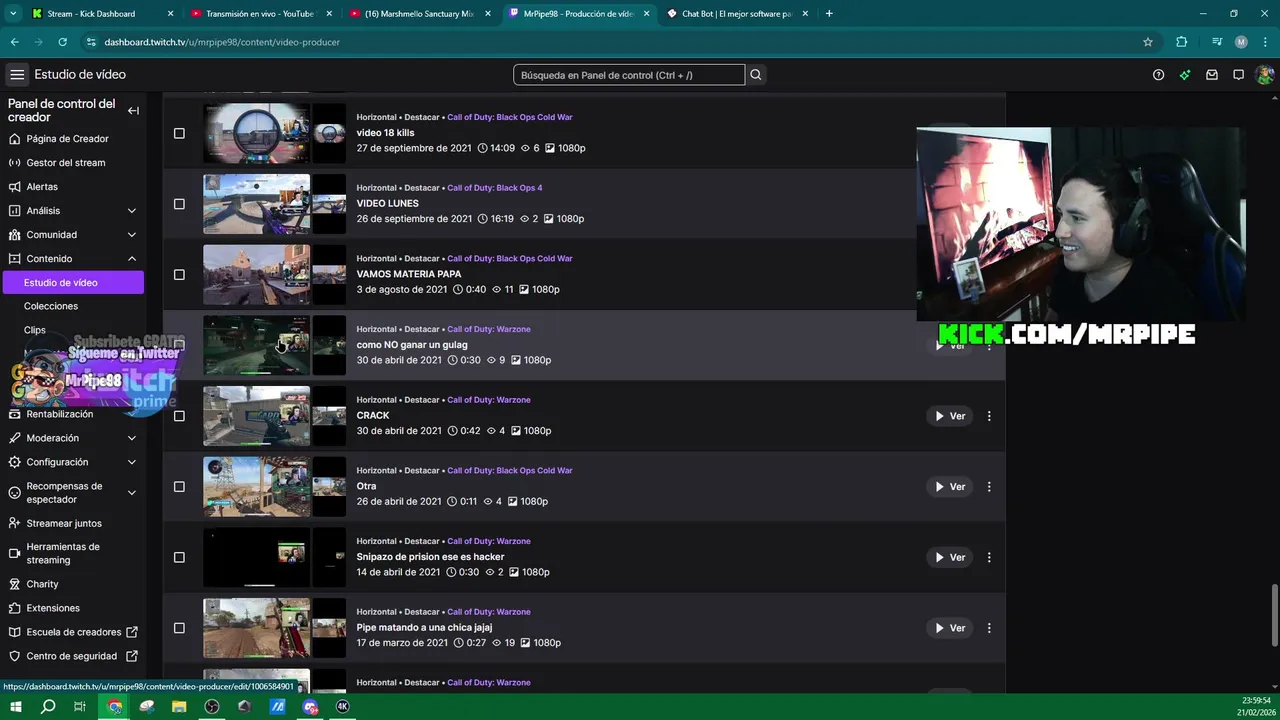The image size is (1280, 720).
Task: Expand the Moderación section
Action: [x=131, y=438]
